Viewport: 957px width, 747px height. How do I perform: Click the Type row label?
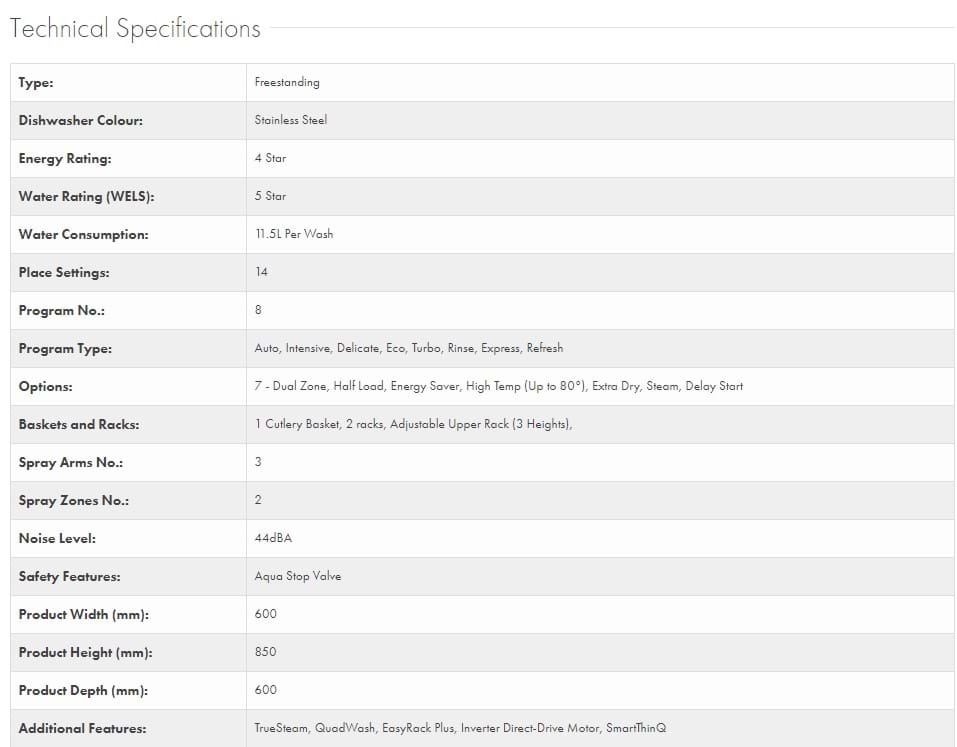pyautogui.click(x=36, y=83)
